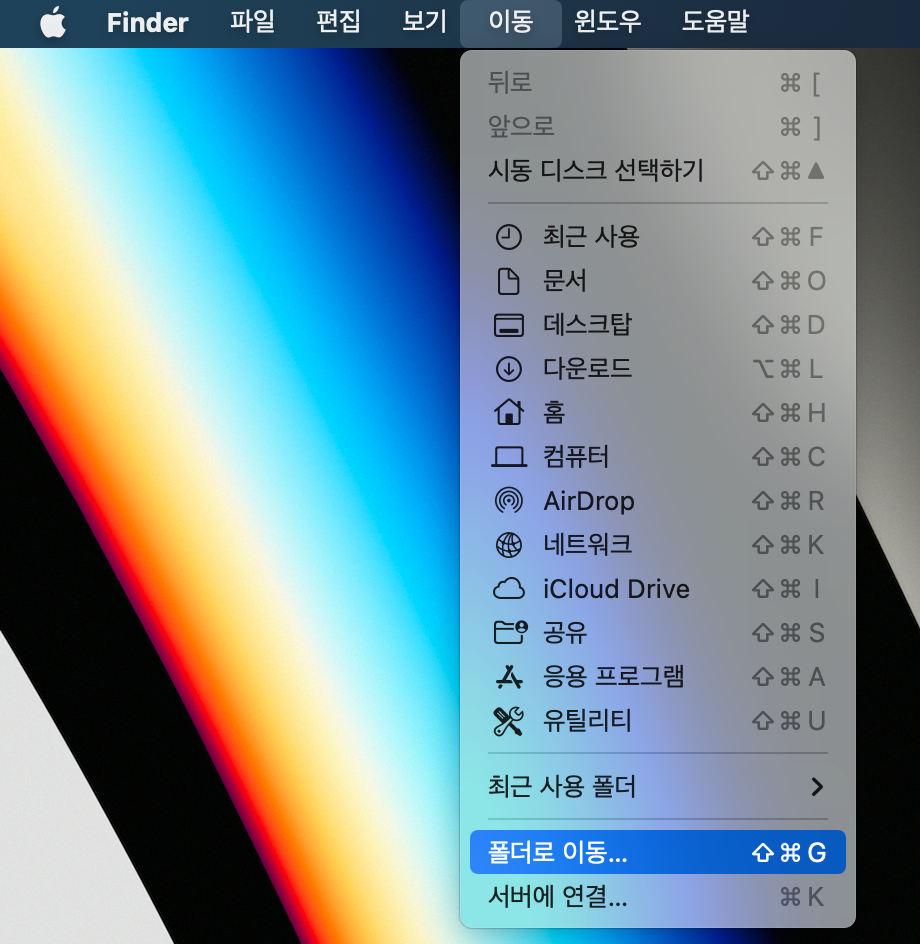Open iCloud Drive from the menu
The image size is (920, 944).
click(x=657, y=589)
